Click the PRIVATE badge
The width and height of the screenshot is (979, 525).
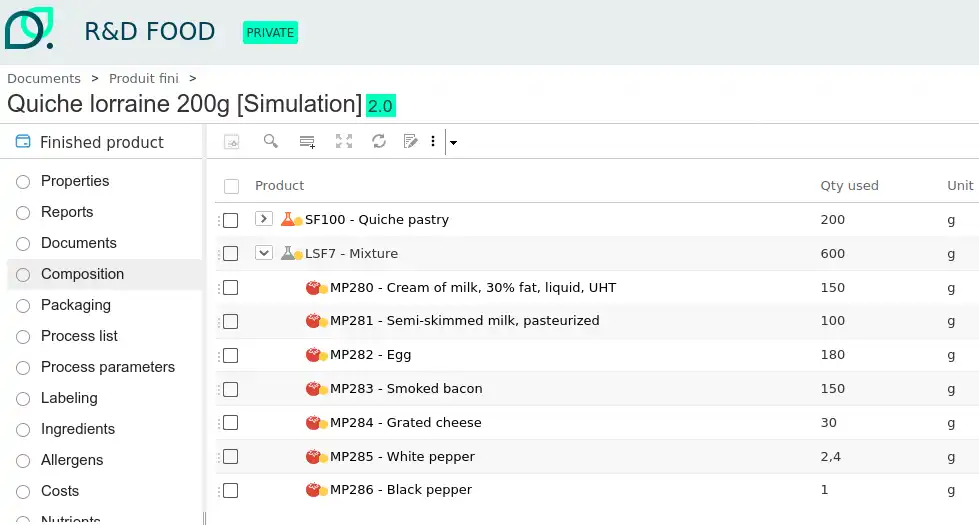(x=270, y=32)
